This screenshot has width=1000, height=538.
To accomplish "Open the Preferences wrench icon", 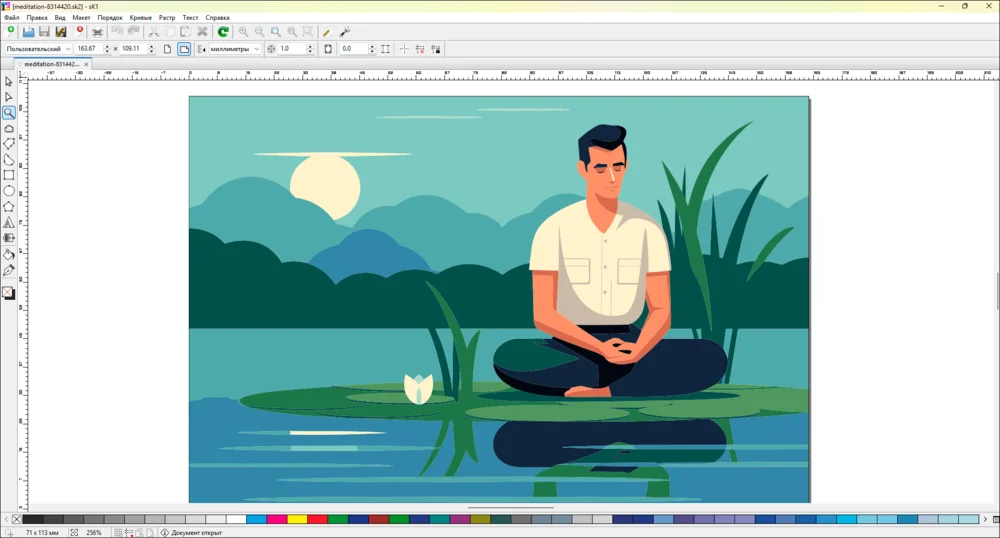I will (345, 31).
